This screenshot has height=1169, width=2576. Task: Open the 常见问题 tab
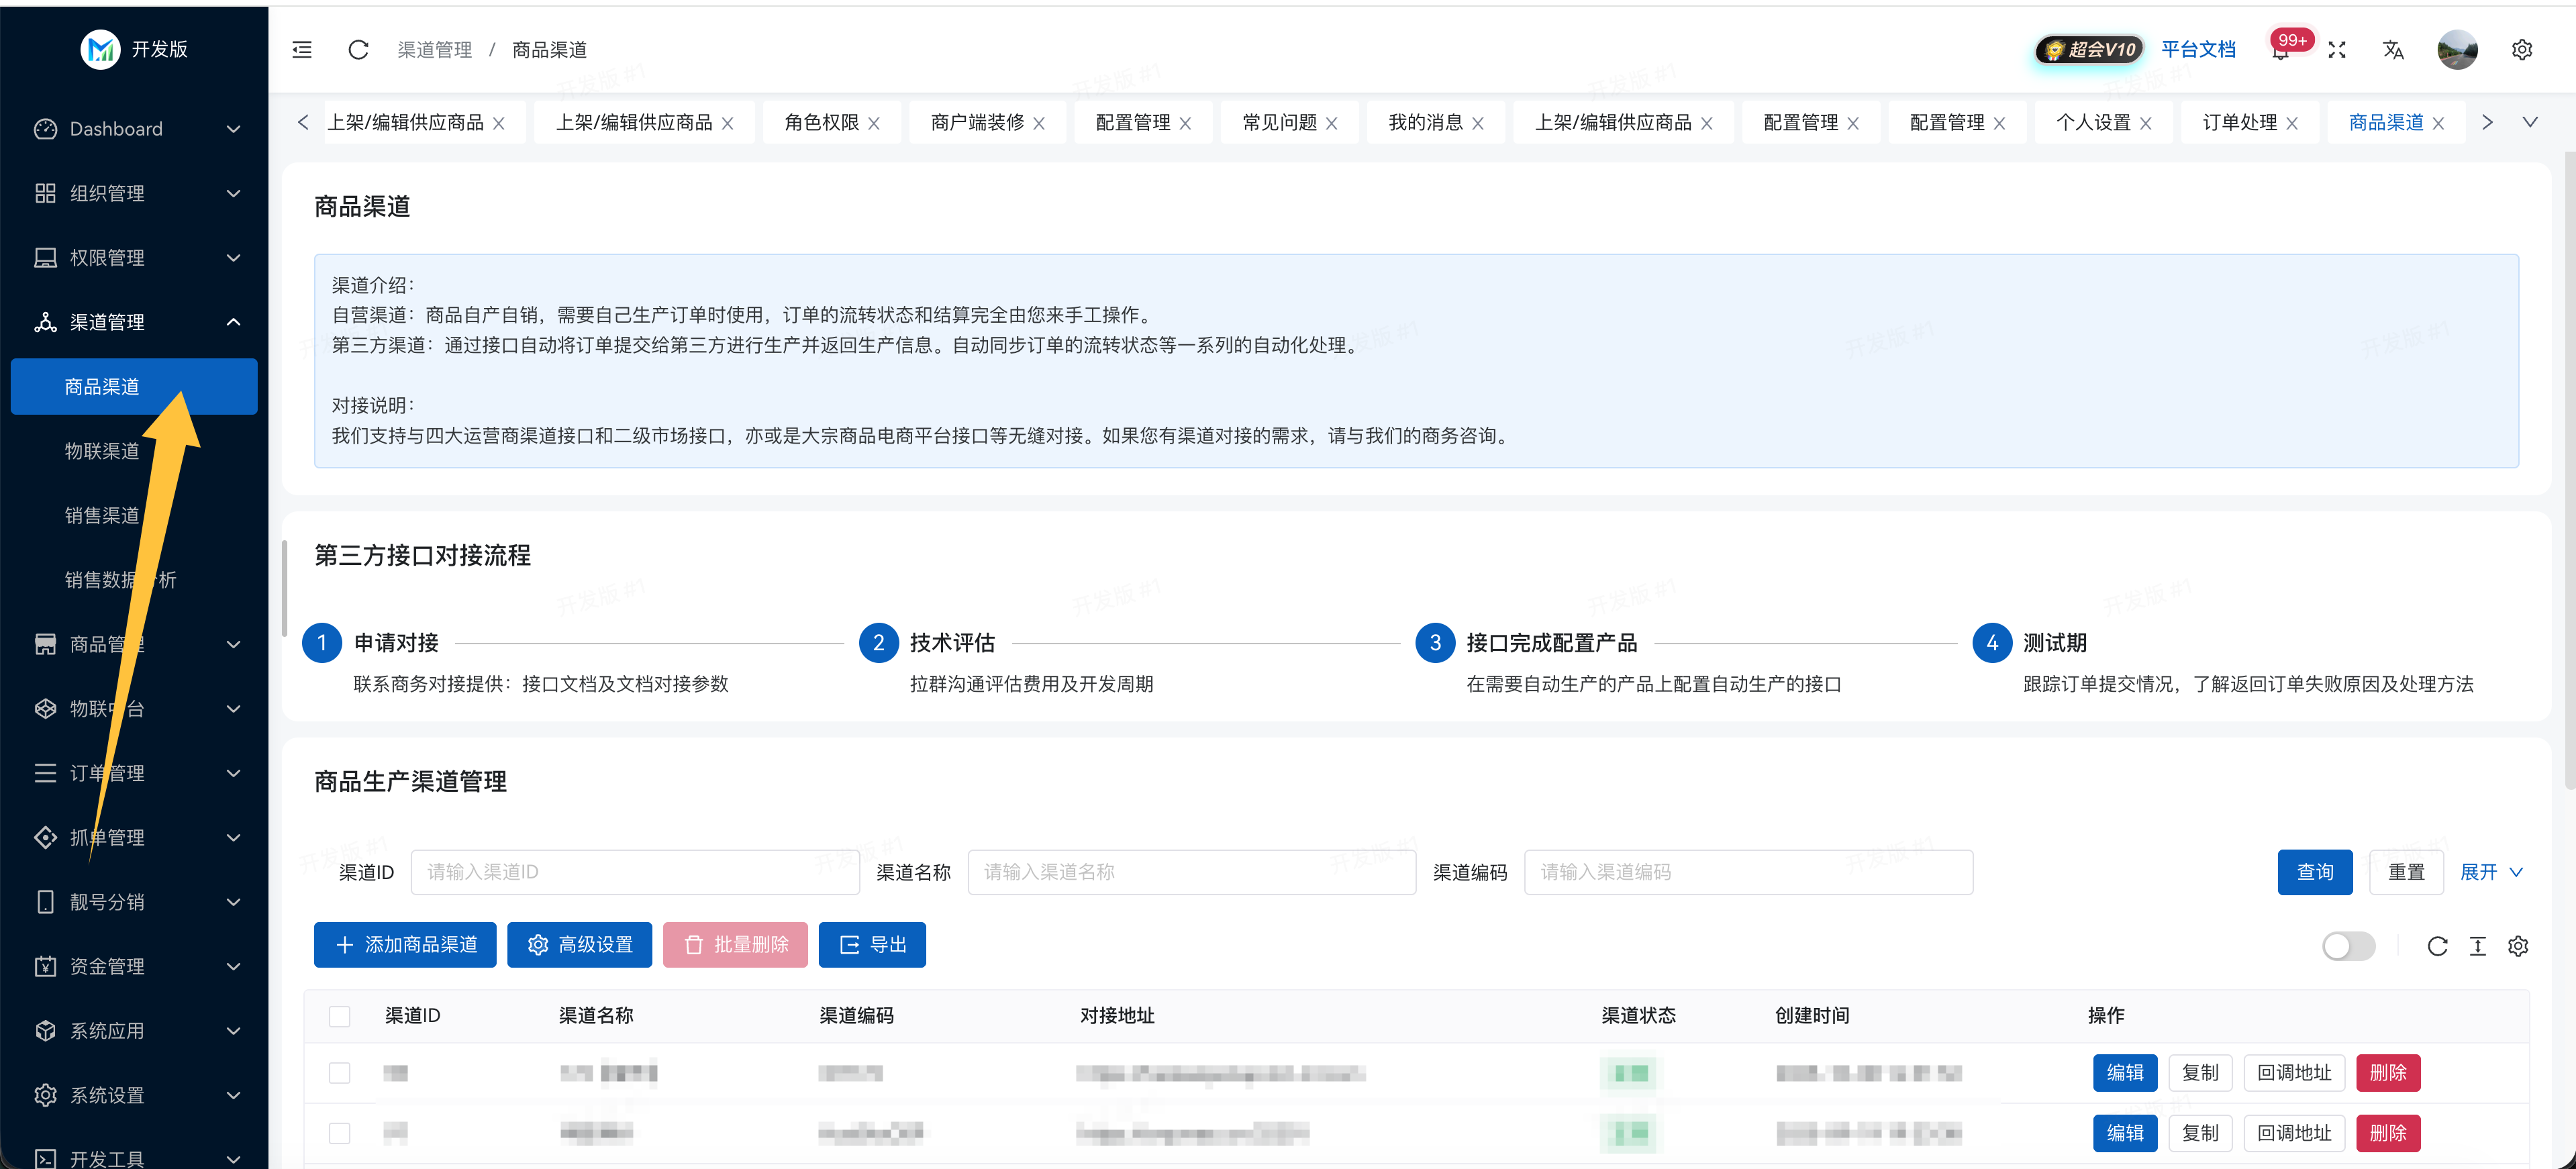pyautogui.click(x=1280, y=121)
